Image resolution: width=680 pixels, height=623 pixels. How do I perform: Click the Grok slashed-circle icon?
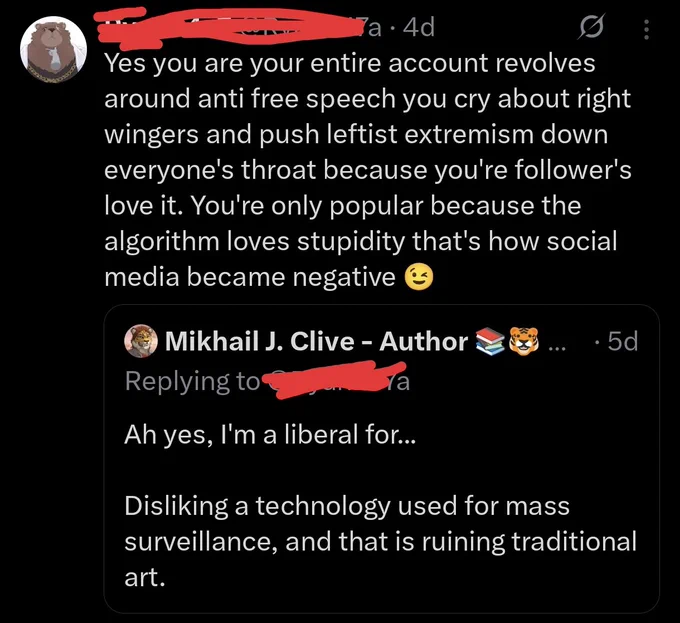[x=591, y=27]
